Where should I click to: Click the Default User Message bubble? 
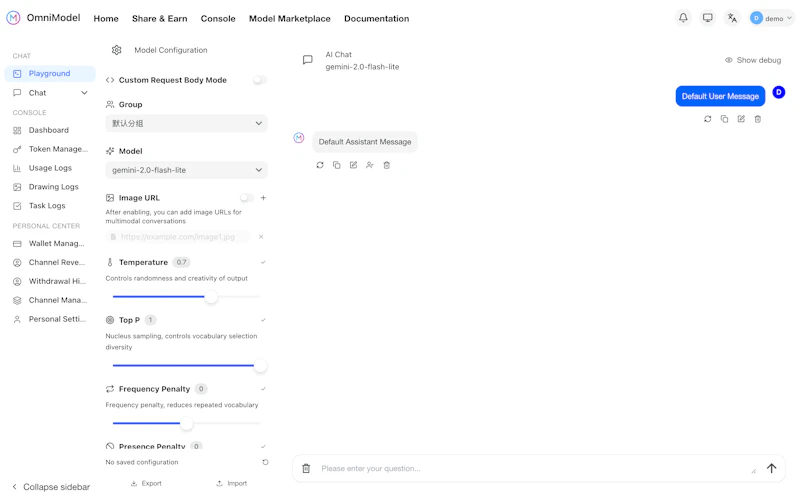click(720, 96)
